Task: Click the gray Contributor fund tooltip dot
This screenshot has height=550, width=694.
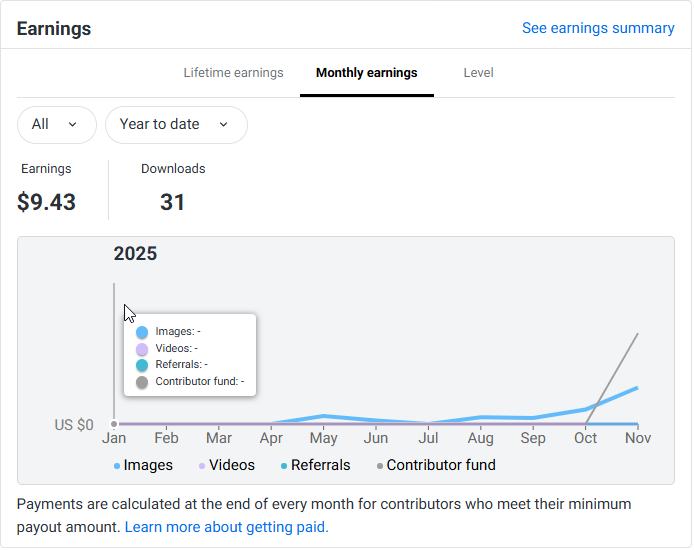Action: coord(142,382)
